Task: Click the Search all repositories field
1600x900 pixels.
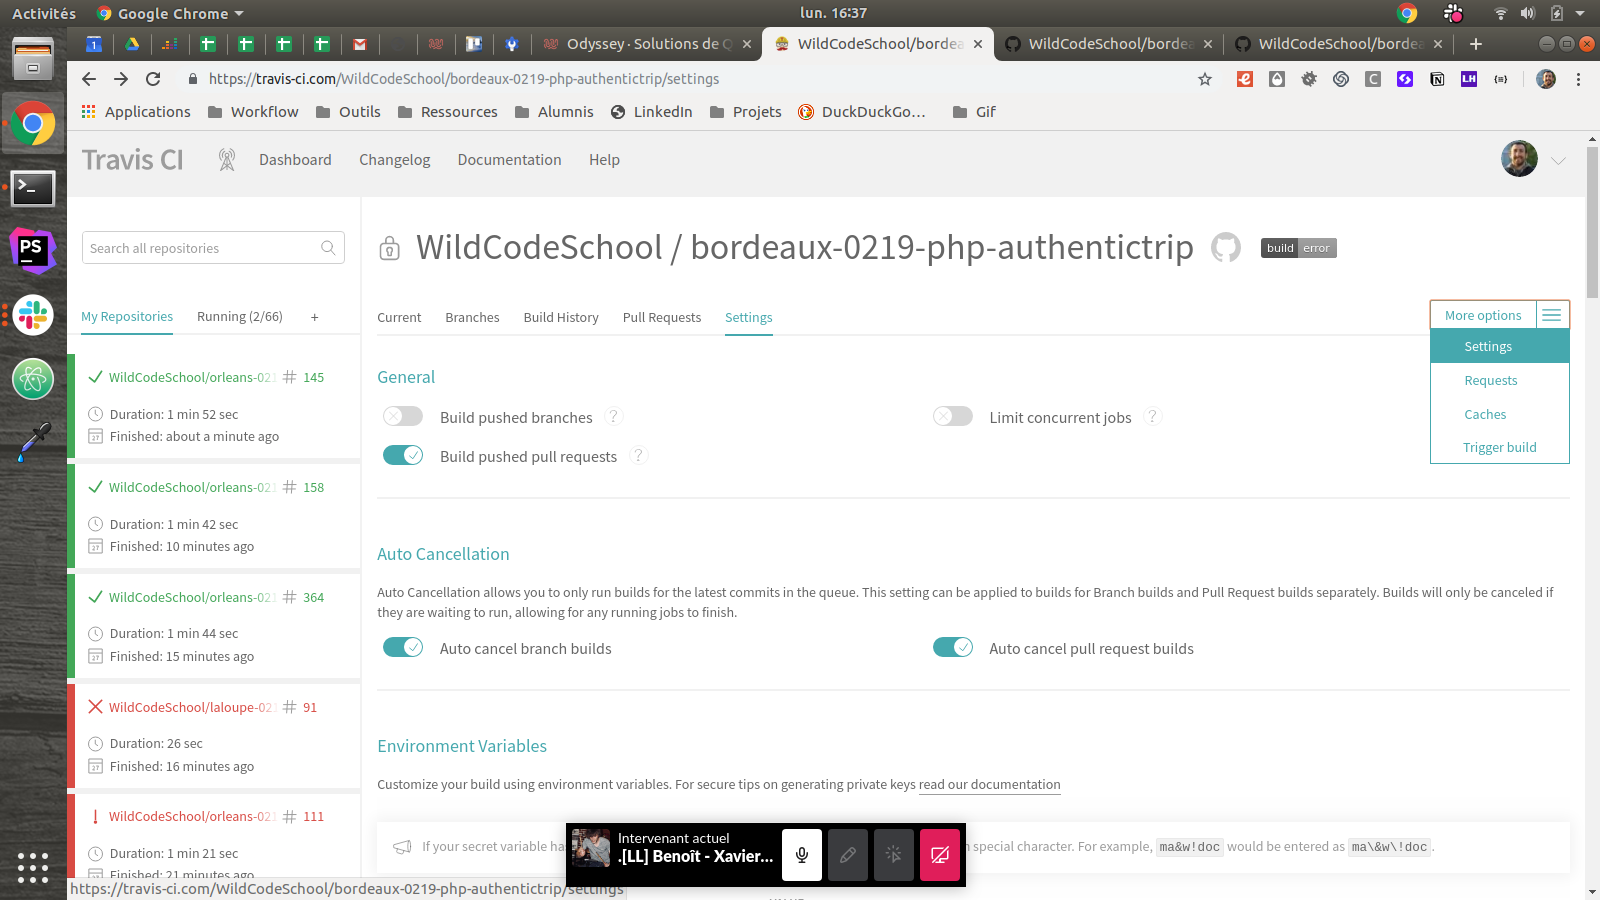Action: [213, 248]
